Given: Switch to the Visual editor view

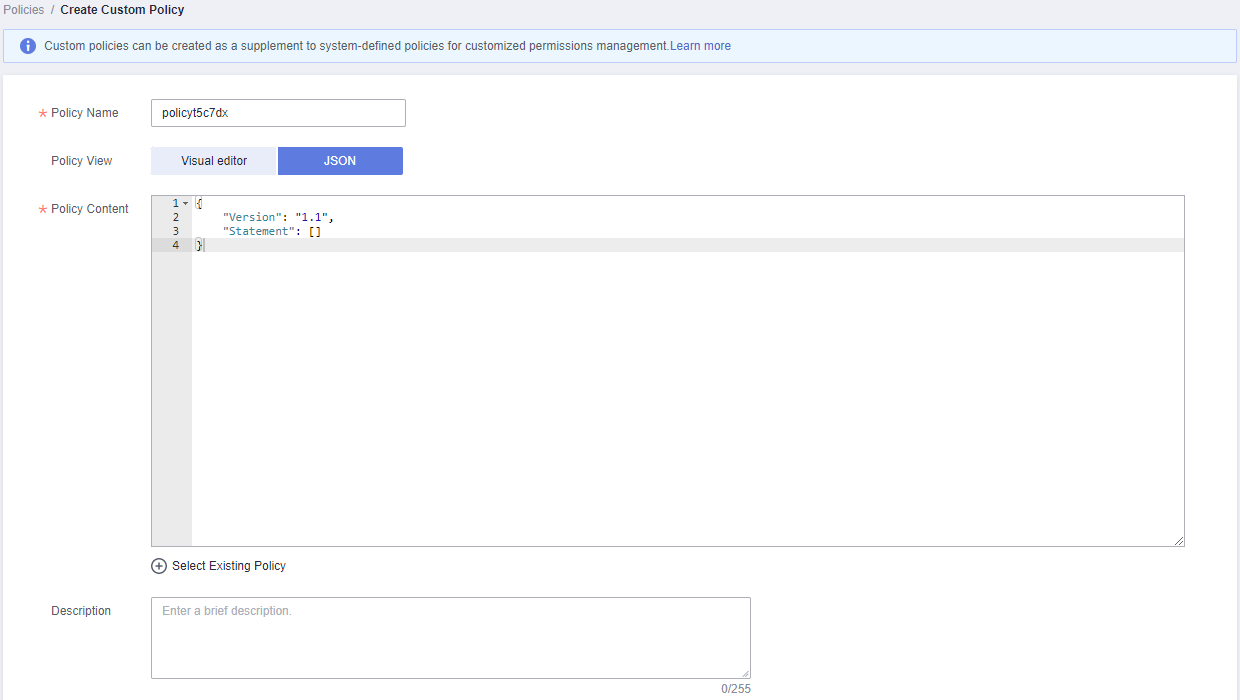Looking at the screenshot, I should (214, 161).
